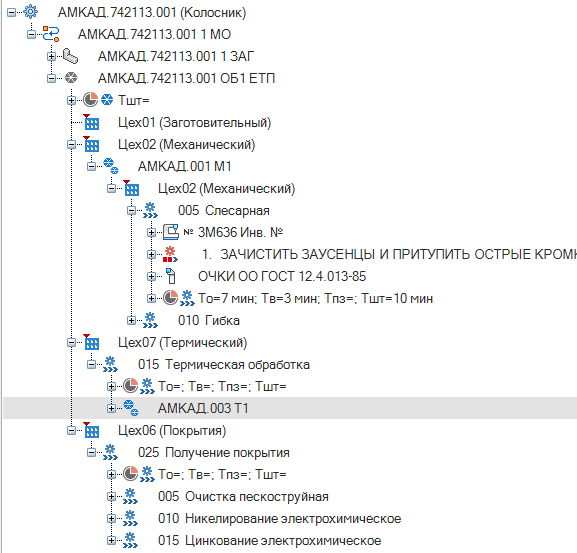Collapse the АМКАД.001 М1 node

91,167
